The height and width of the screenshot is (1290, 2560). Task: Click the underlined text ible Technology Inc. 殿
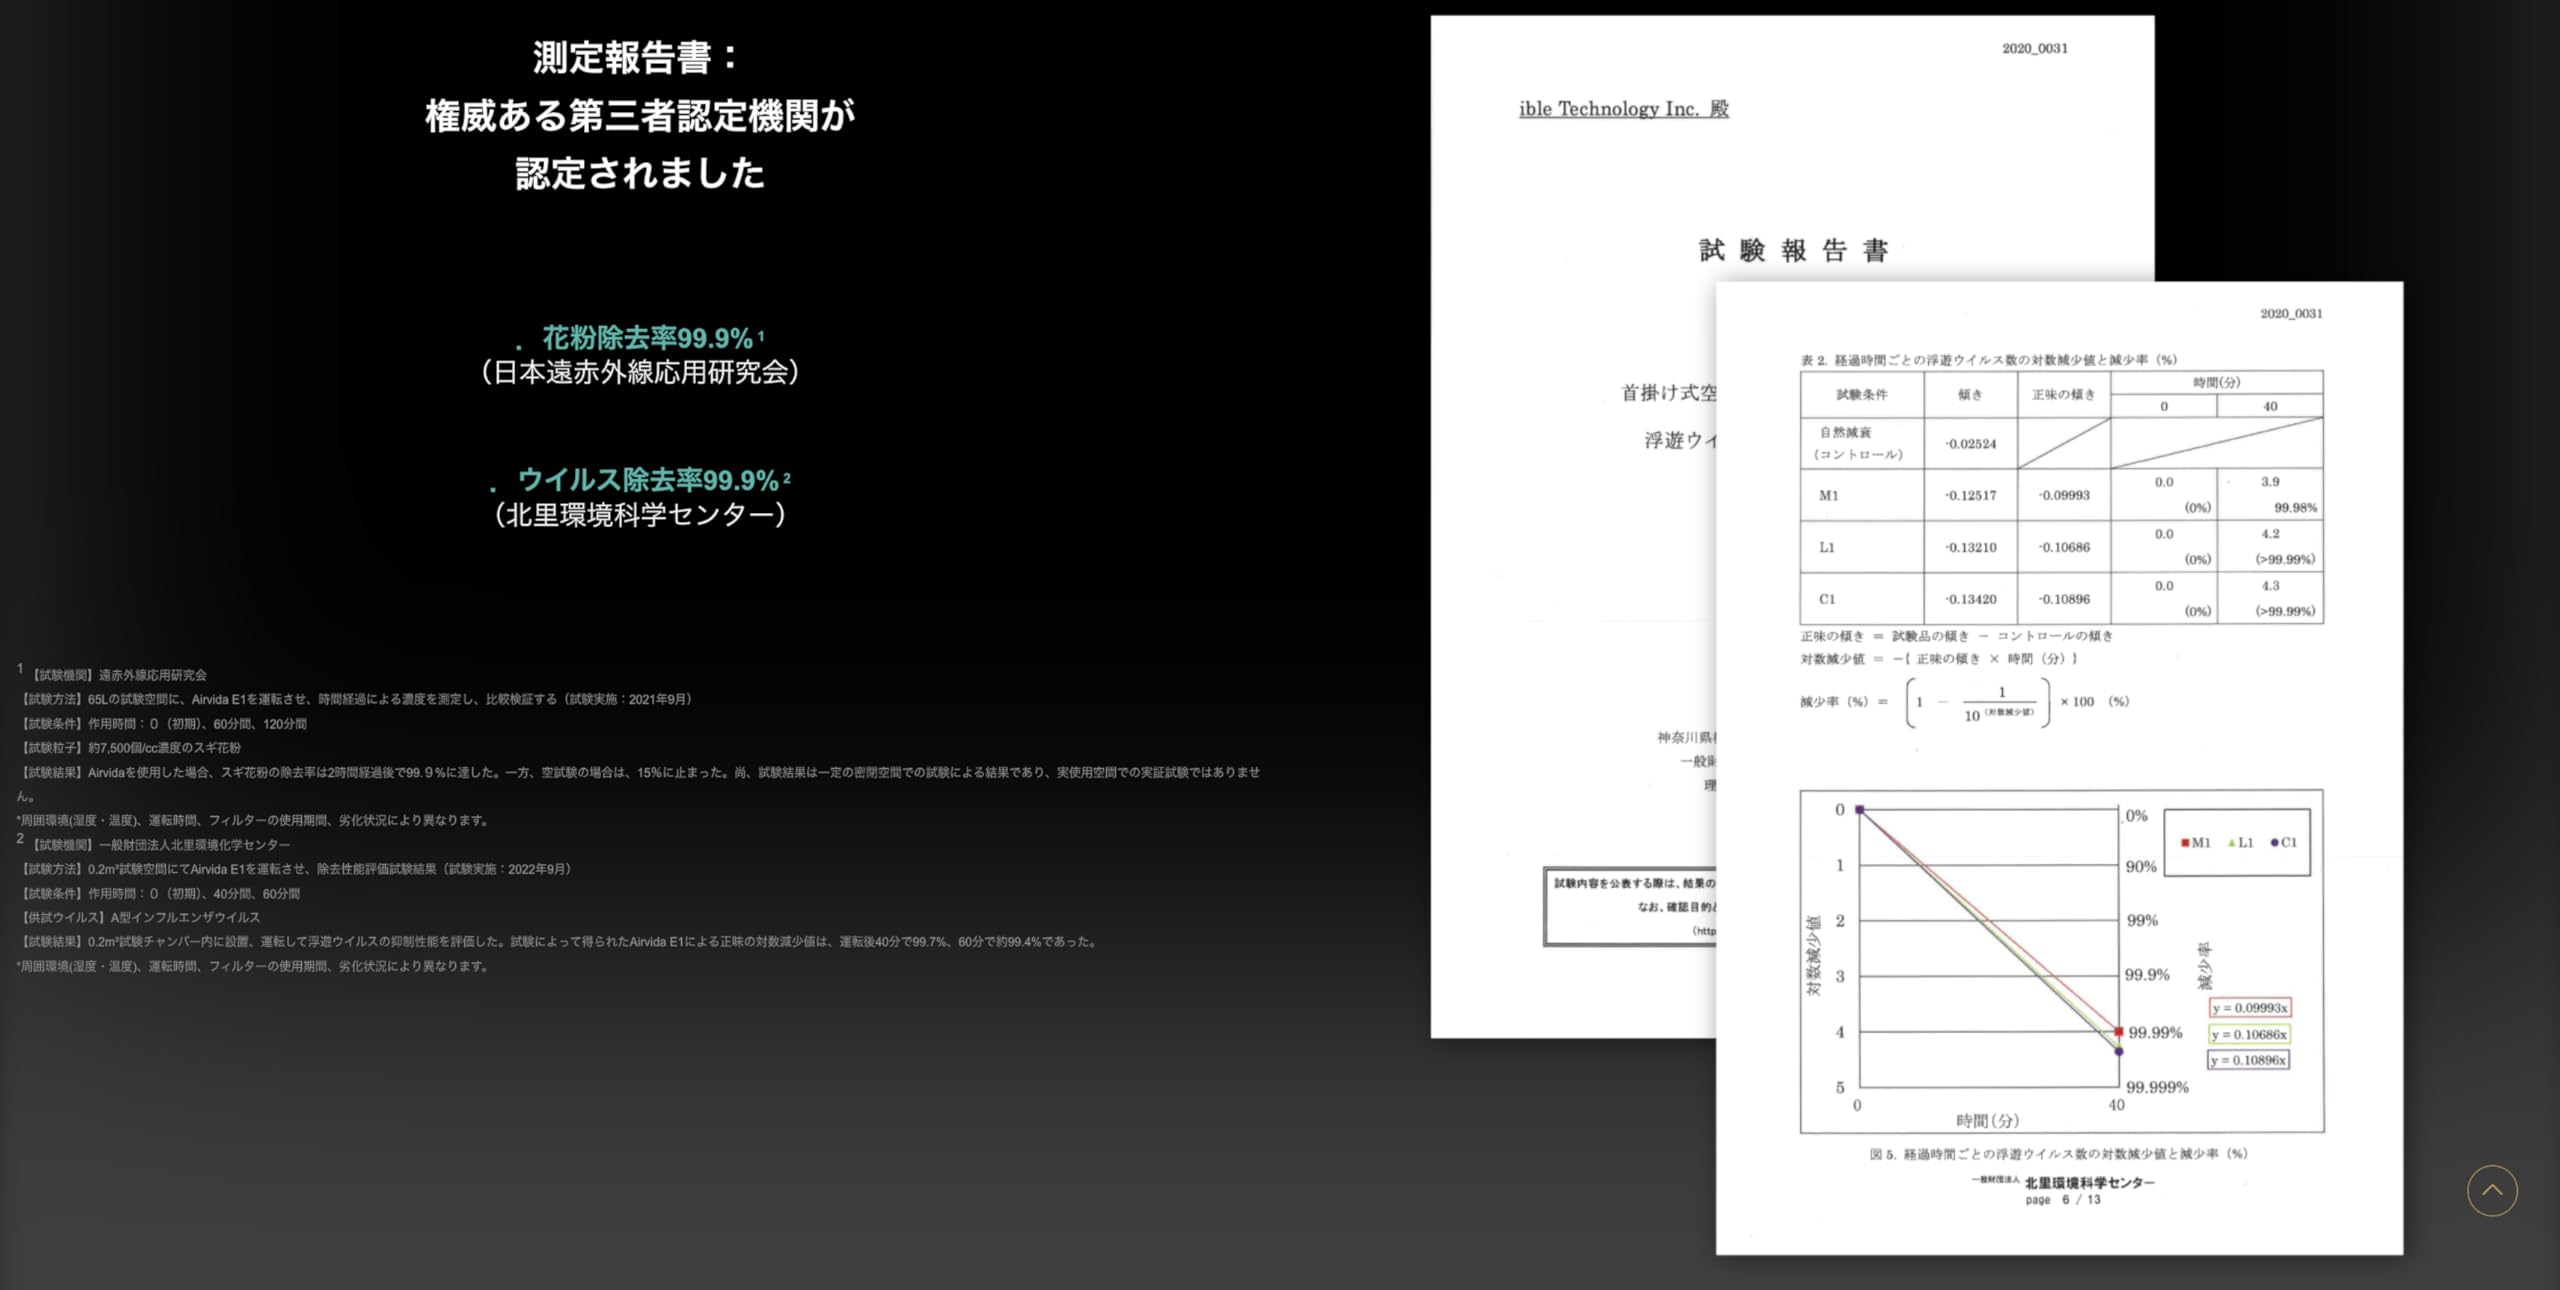pos(1624,109)
